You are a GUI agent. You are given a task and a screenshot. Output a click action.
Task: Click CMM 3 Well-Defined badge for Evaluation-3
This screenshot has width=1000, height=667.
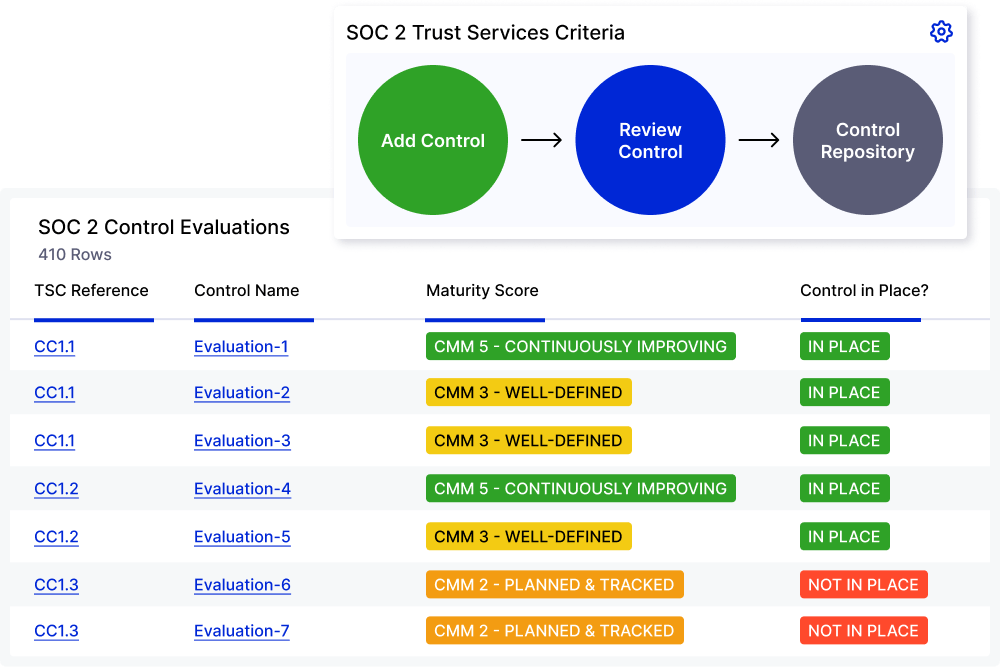pyautogui.click(x=529, y=440)
